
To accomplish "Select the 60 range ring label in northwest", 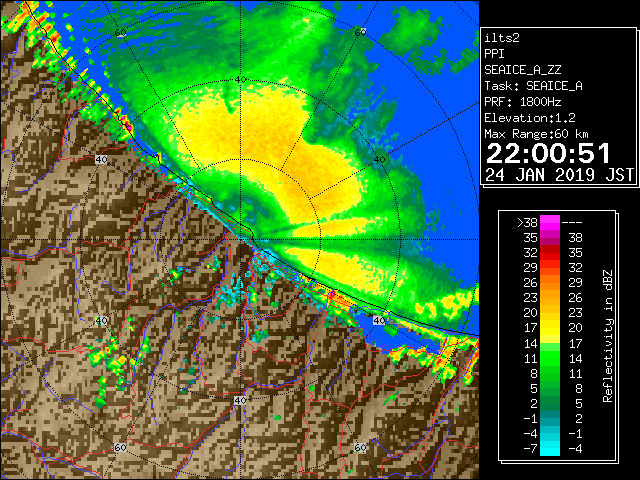I will coord(120,32).
